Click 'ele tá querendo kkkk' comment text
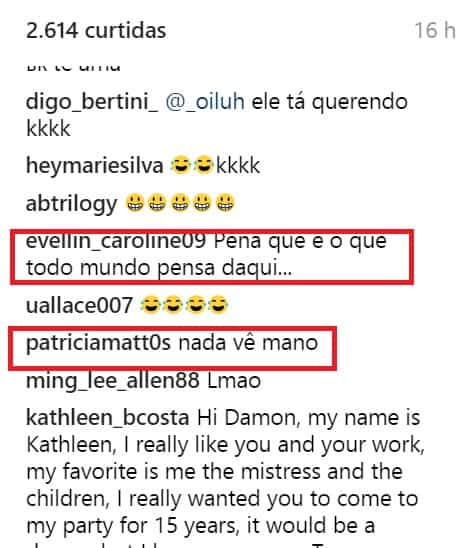The width and height of the screenshot is (466, 548). coord(217,115)
